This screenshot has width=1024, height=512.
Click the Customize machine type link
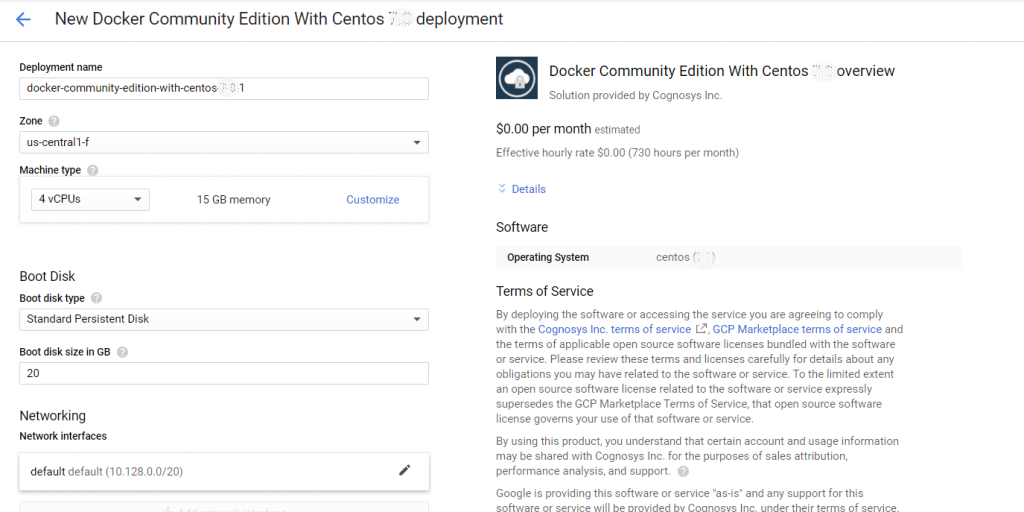(372, 200)
